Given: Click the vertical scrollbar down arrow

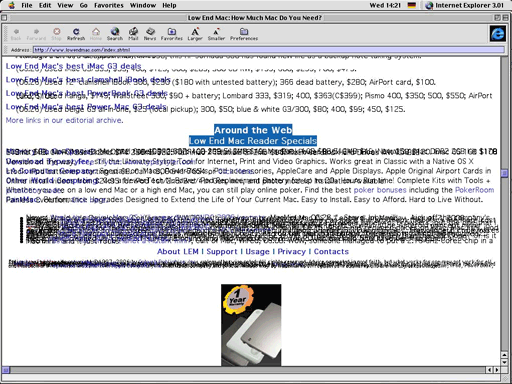Looking at the screenshot, I should [504, 362].
